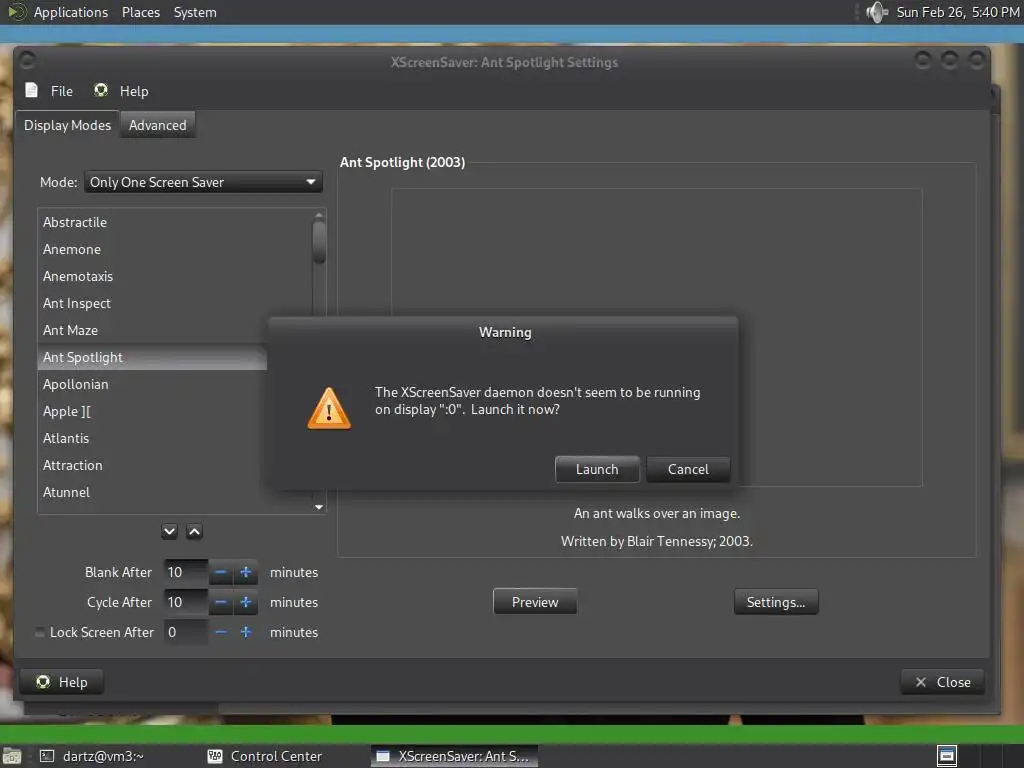
Task: Open the Help menu in menu bar
Action: (x=134, y=91)
